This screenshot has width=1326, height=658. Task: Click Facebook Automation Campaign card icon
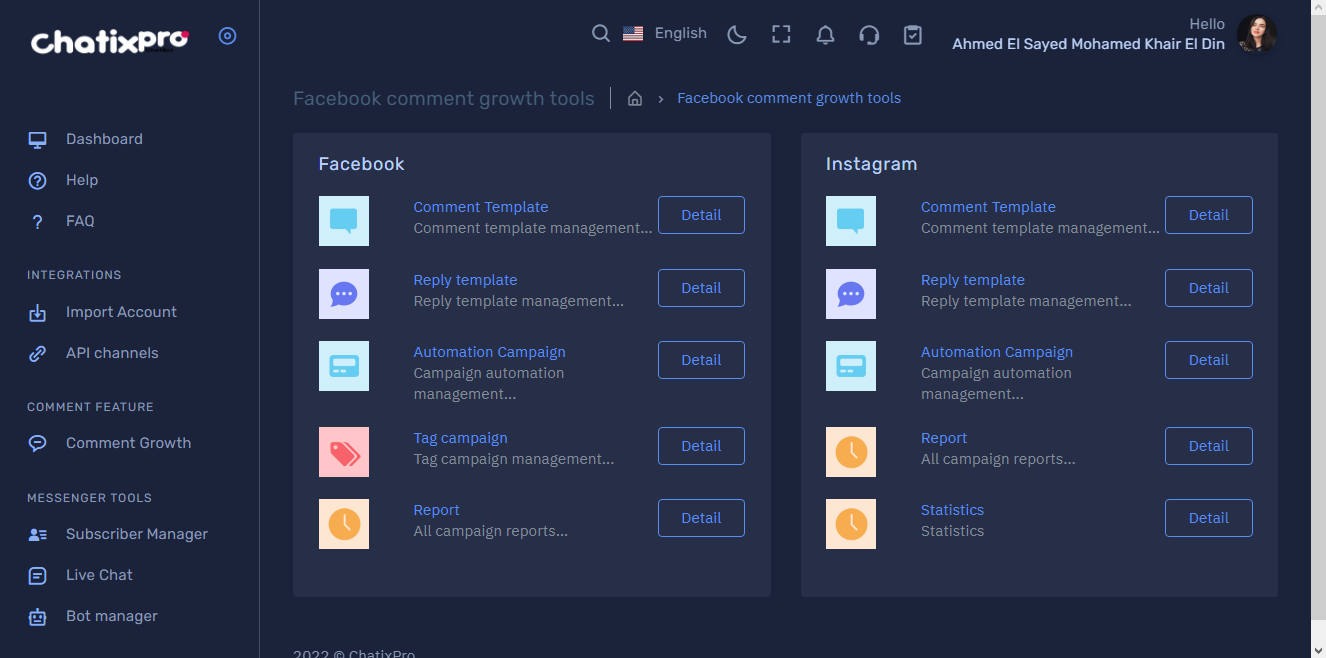pyautogui.click(x=344, y=366)
